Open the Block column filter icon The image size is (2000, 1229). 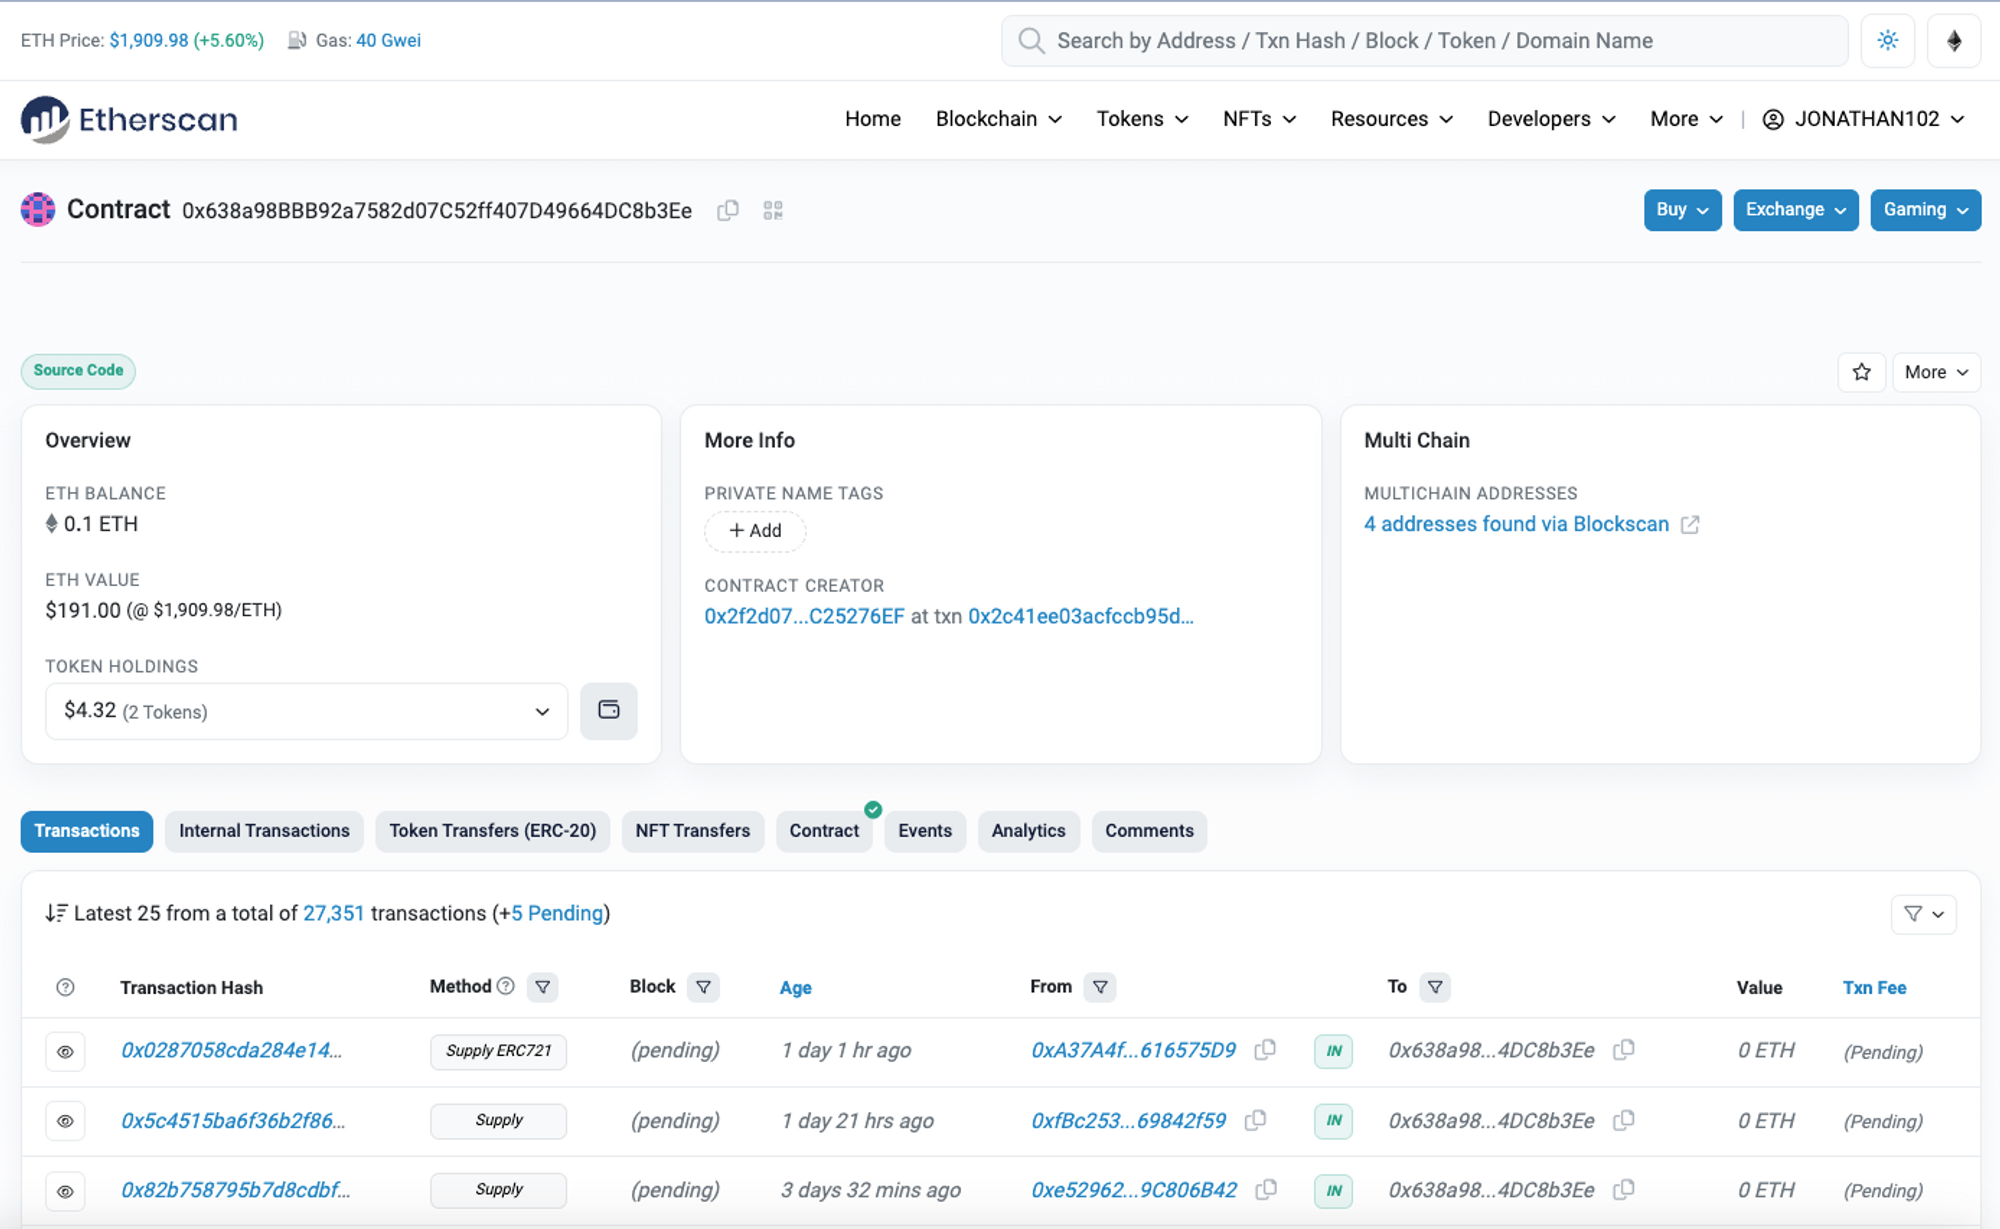[x=704, y=987]
